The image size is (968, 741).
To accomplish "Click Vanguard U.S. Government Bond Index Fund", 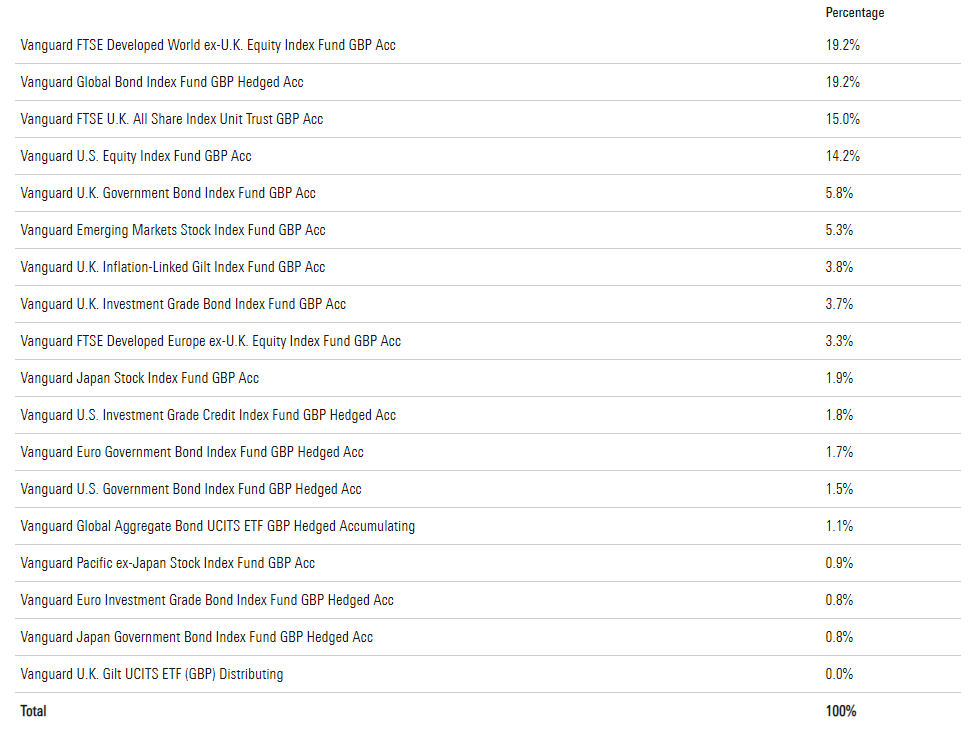I will 191,490.
